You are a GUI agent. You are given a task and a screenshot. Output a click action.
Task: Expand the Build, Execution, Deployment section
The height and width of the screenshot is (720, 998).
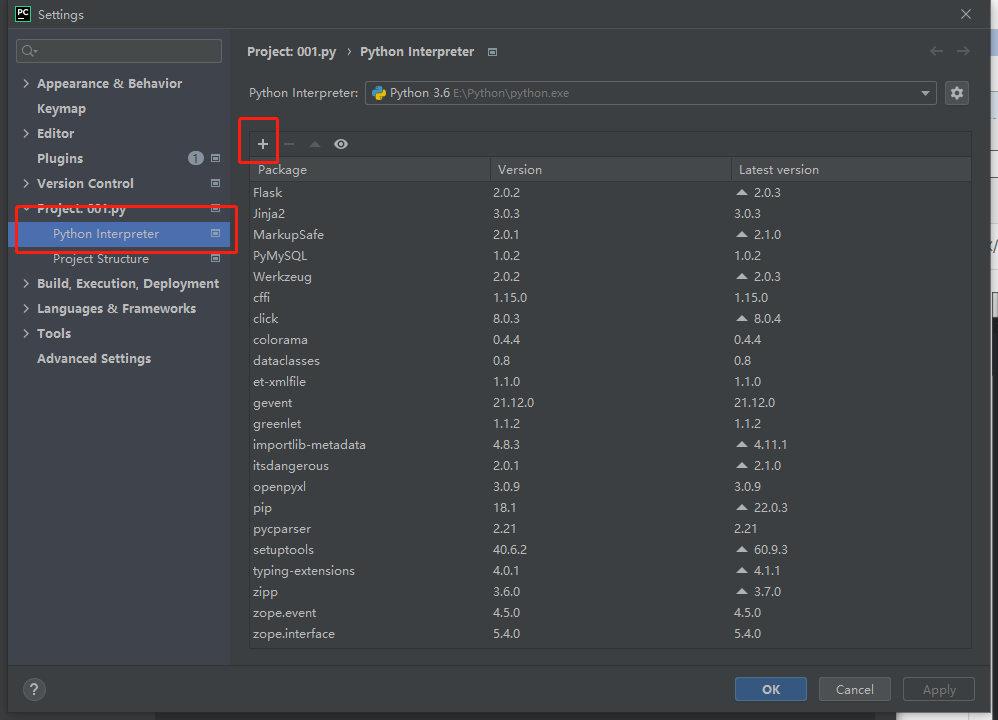pos(26,284)
